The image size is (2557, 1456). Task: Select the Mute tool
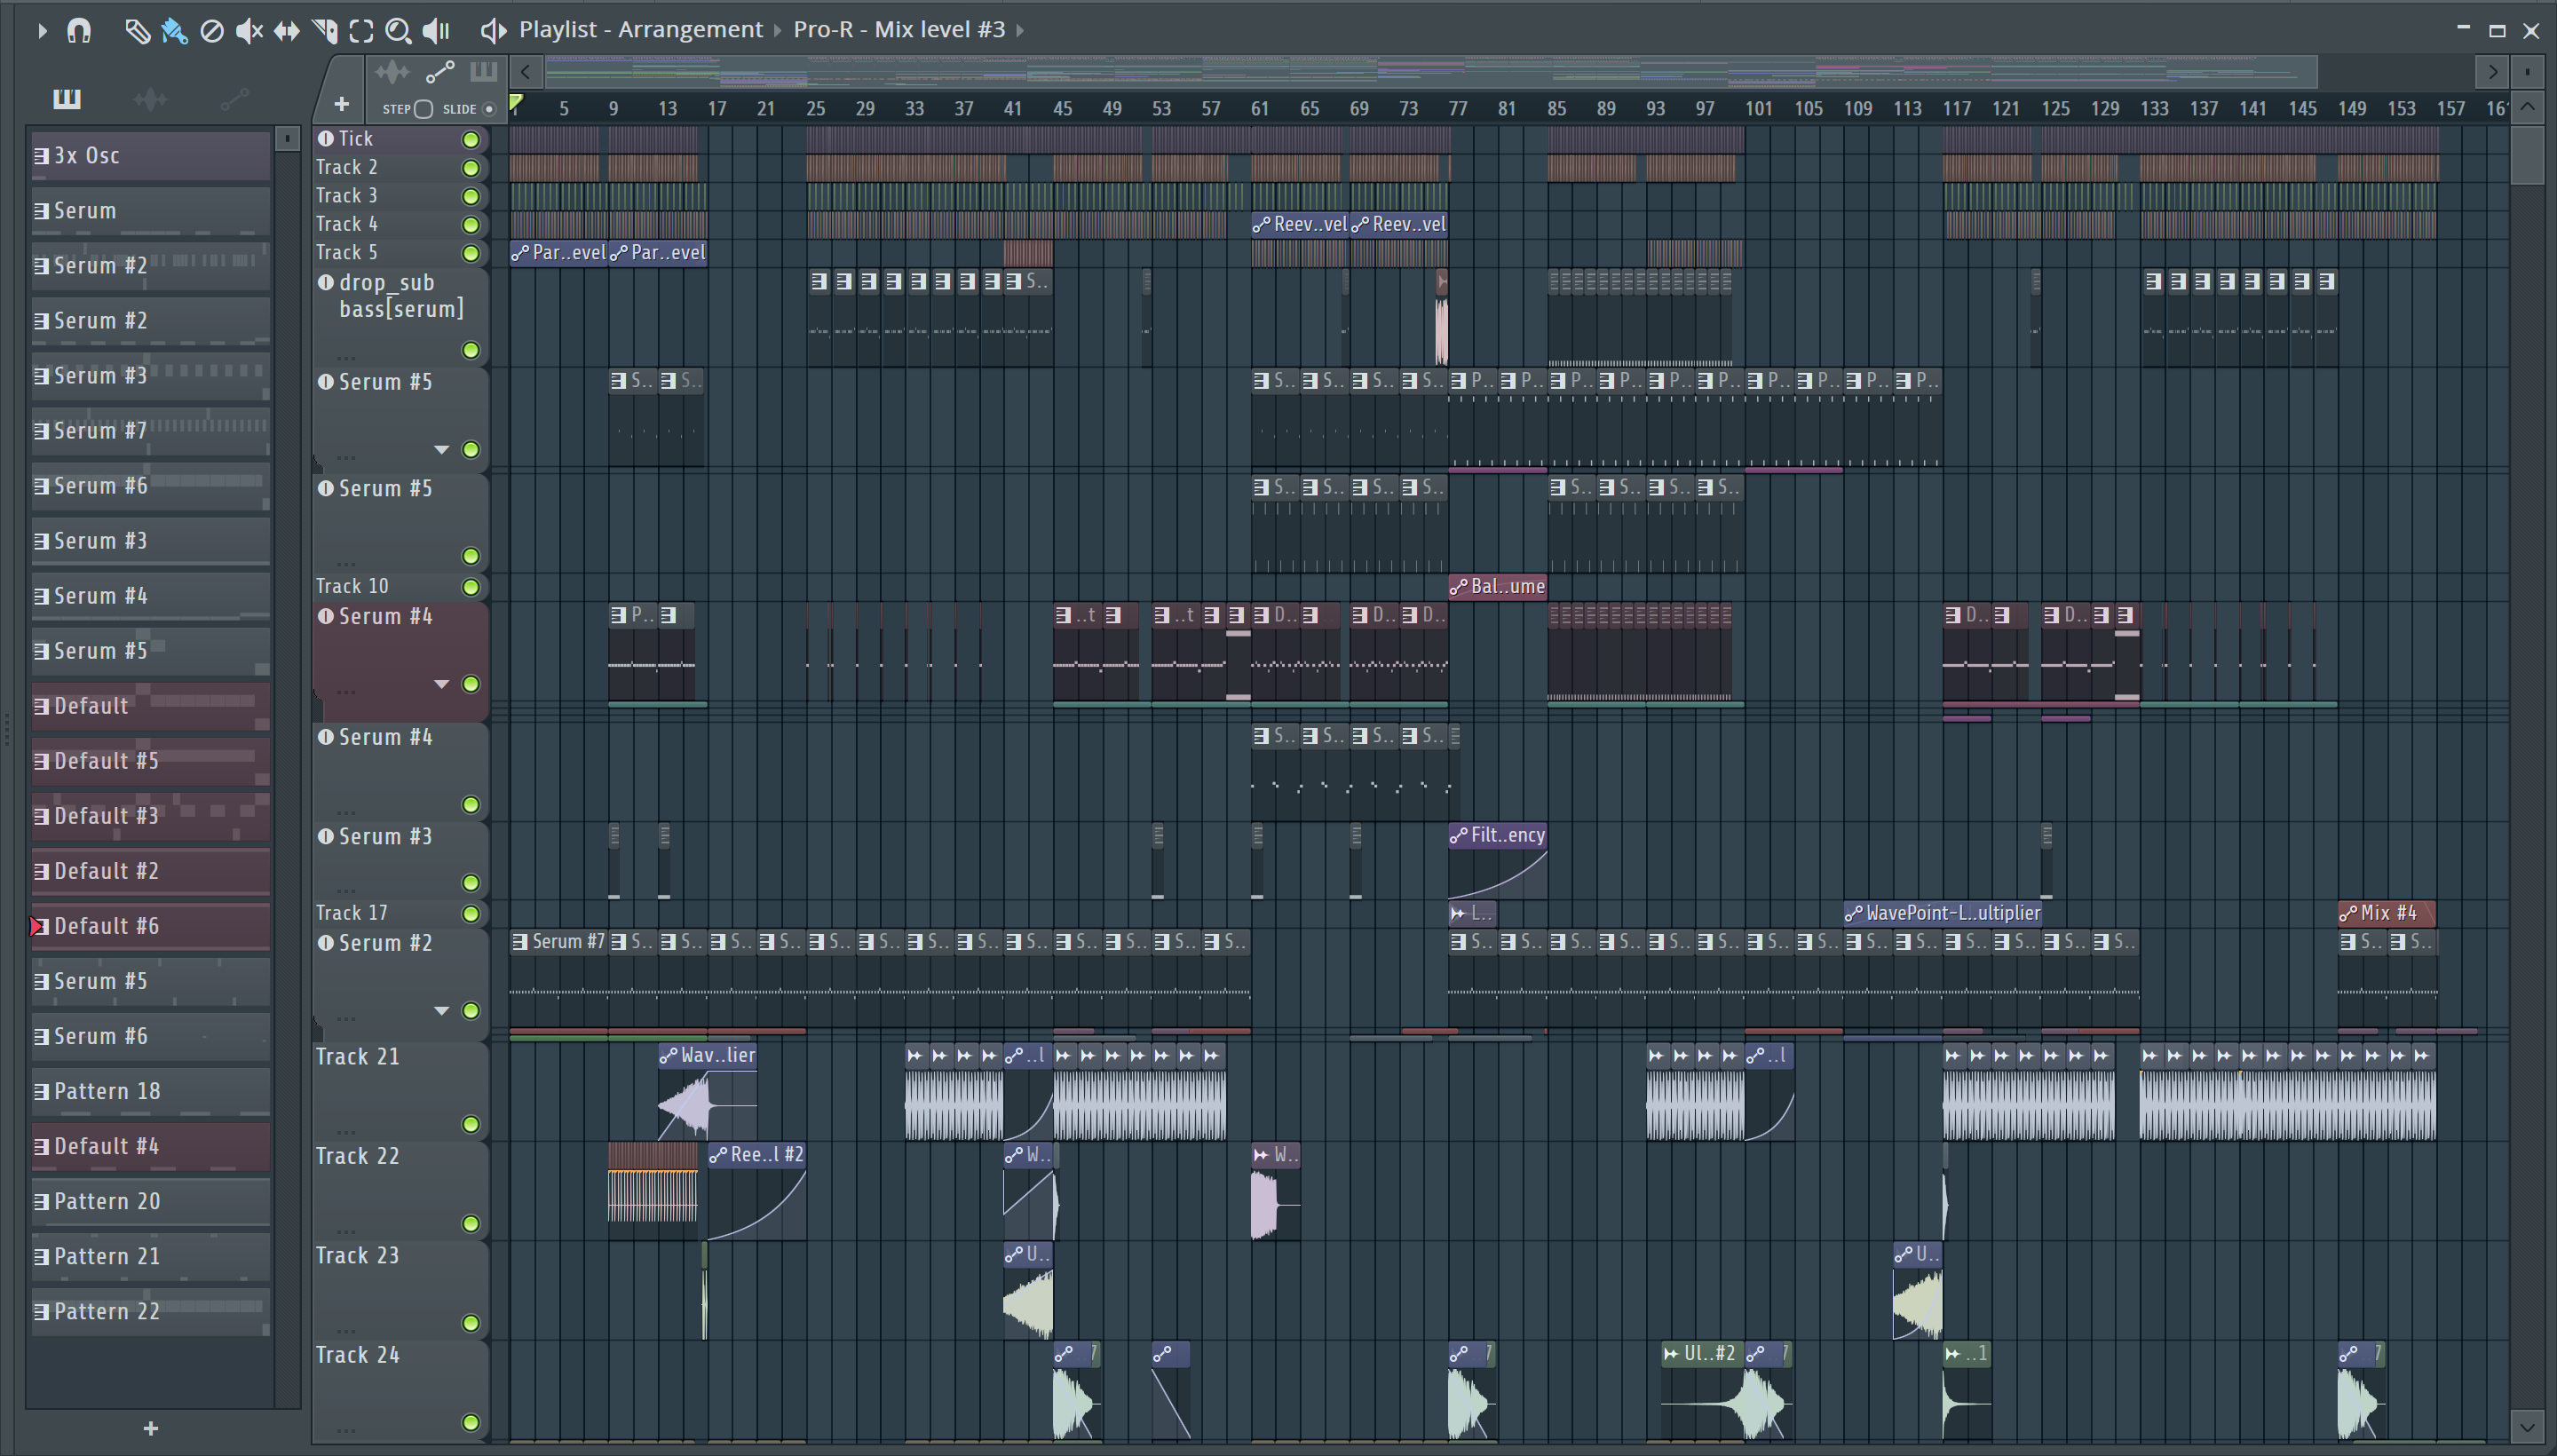[x=249, y=31]
